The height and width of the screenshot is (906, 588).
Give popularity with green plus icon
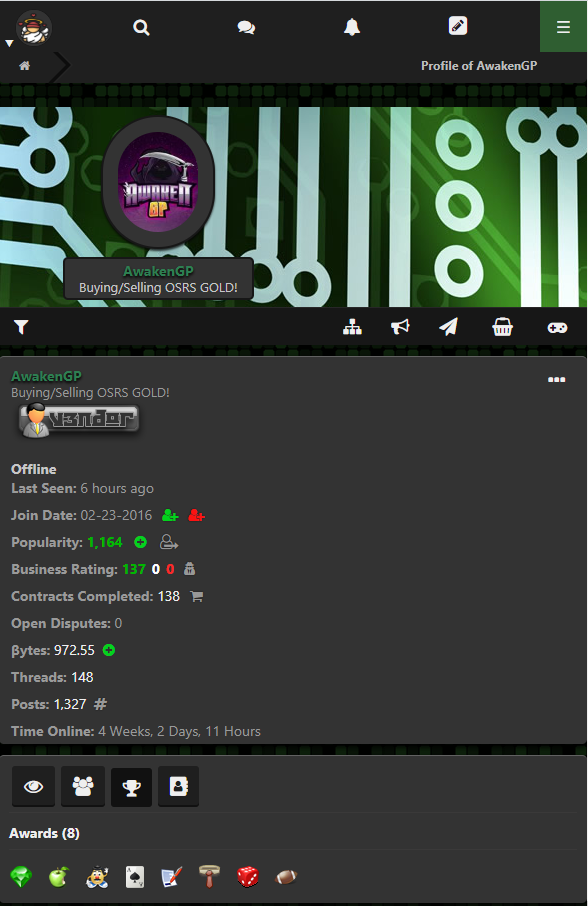pos(140,542)
